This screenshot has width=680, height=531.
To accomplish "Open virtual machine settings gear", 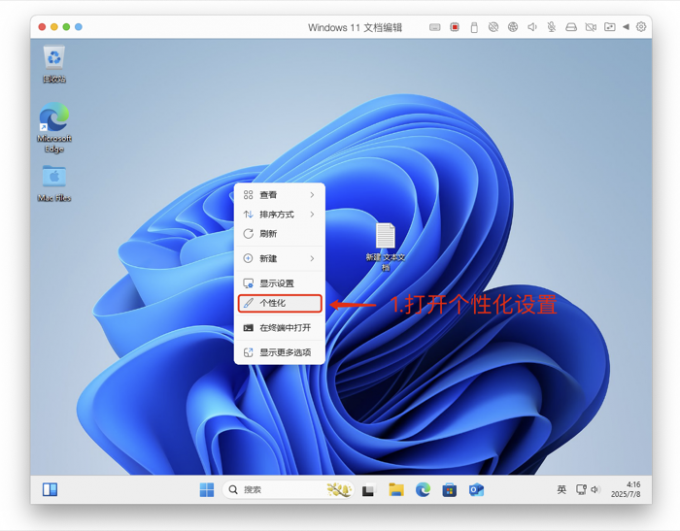I will tap(641, 27).
